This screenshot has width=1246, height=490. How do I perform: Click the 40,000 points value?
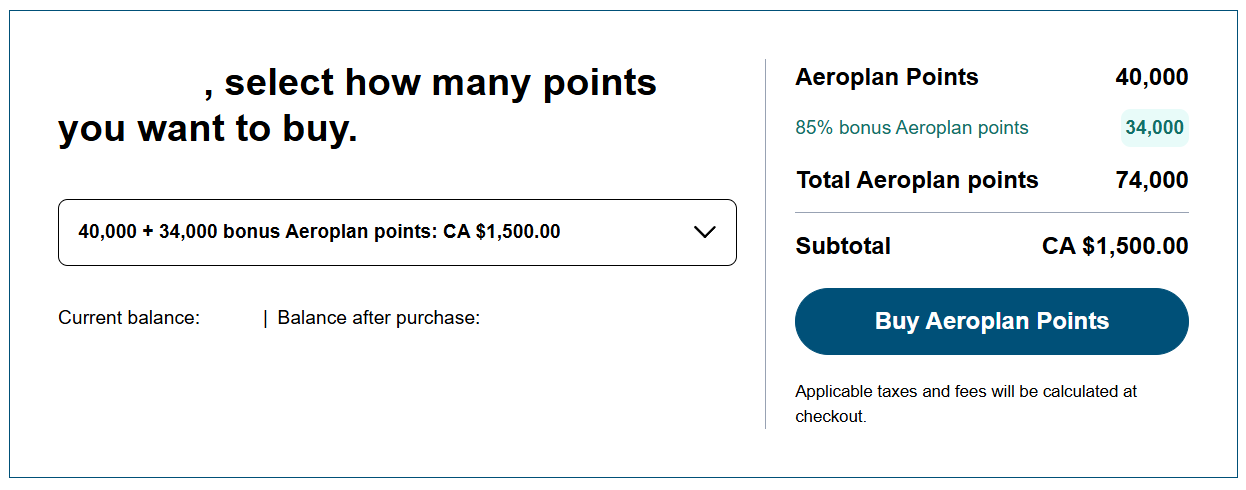pos(1151,77)
